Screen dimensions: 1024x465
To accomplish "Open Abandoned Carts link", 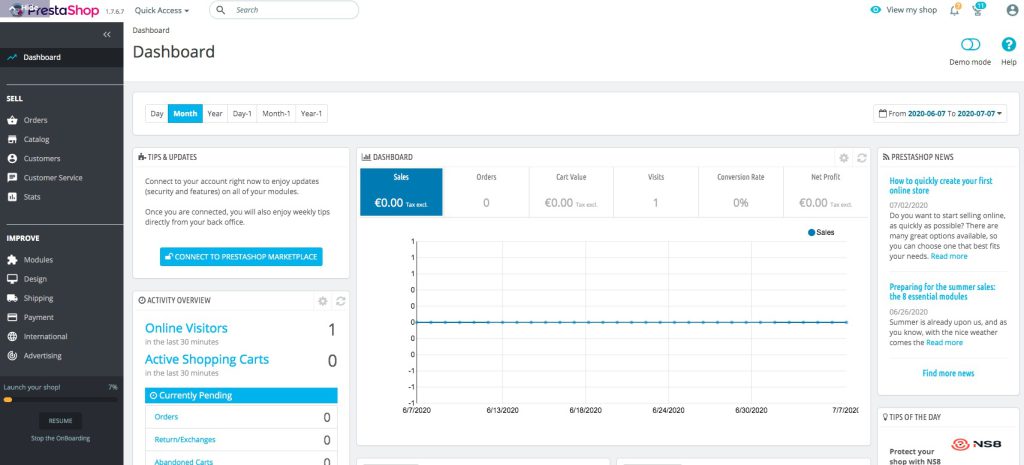I will (x=184, y=461).
